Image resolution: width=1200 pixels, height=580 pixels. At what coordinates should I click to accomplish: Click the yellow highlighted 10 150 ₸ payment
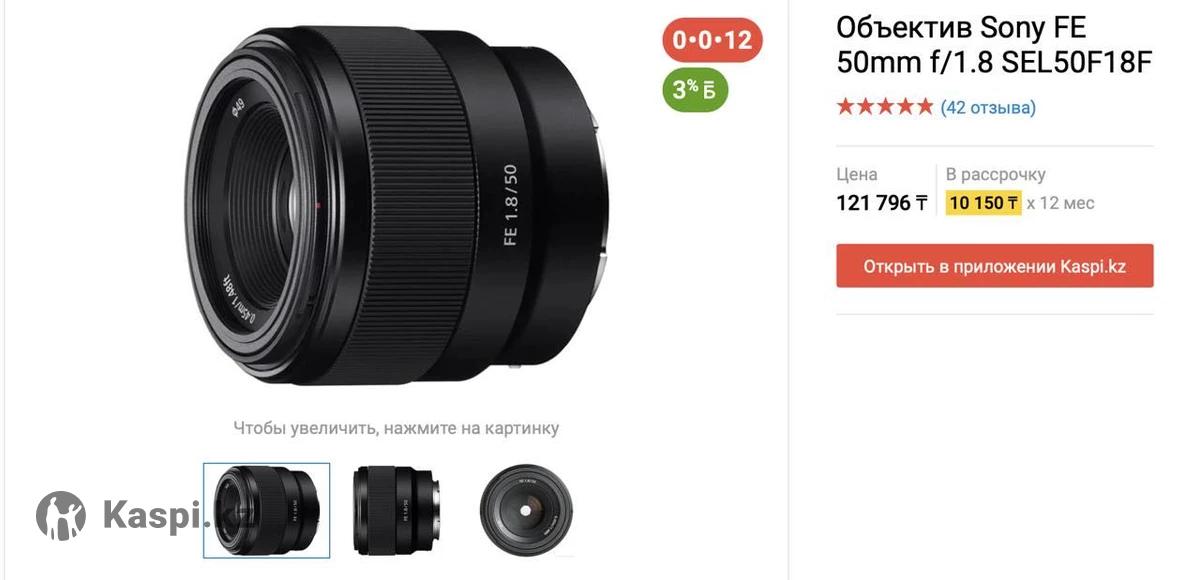click(984, 203)
